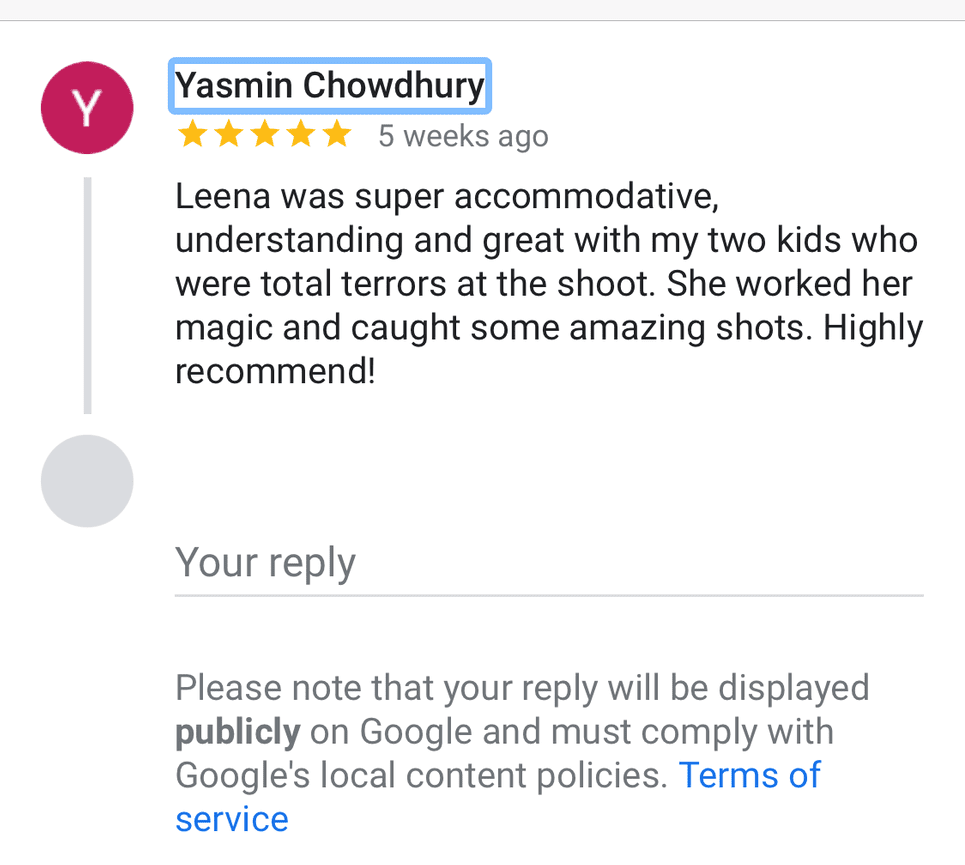Click the third (middle) rating star
The image size is (965, 865).
pyautogui.click(x=264, y=135)
